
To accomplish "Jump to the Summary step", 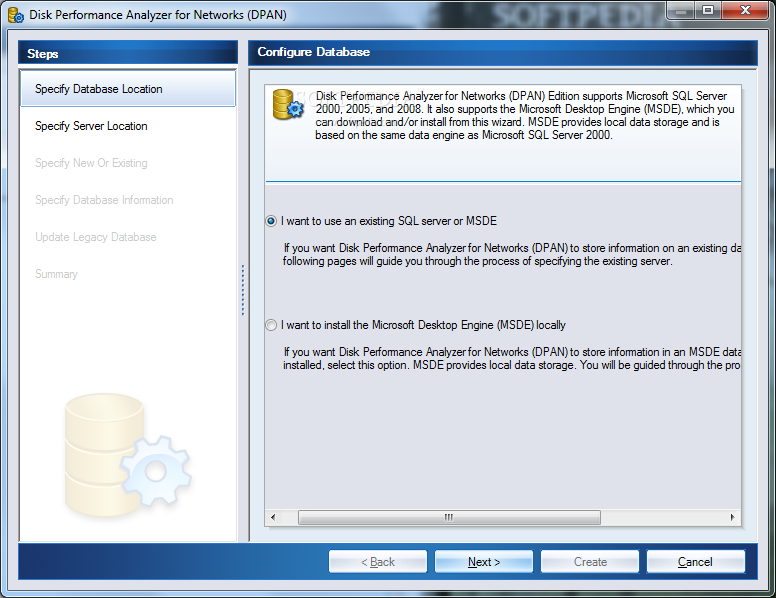I will click(56, 274).
